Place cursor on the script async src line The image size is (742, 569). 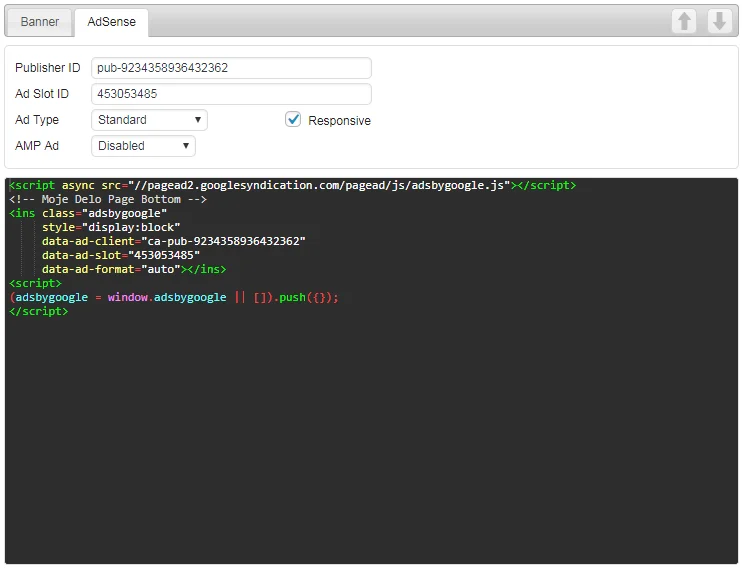(292, 185)
